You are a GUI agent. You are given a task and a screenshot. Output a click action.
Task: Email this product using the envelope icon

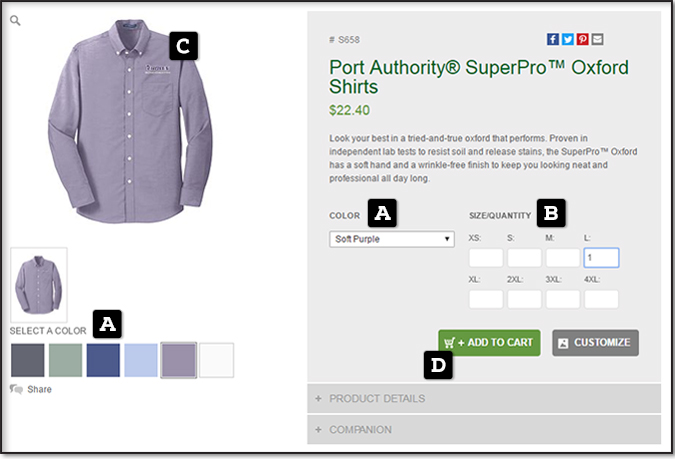click(597, 39)
